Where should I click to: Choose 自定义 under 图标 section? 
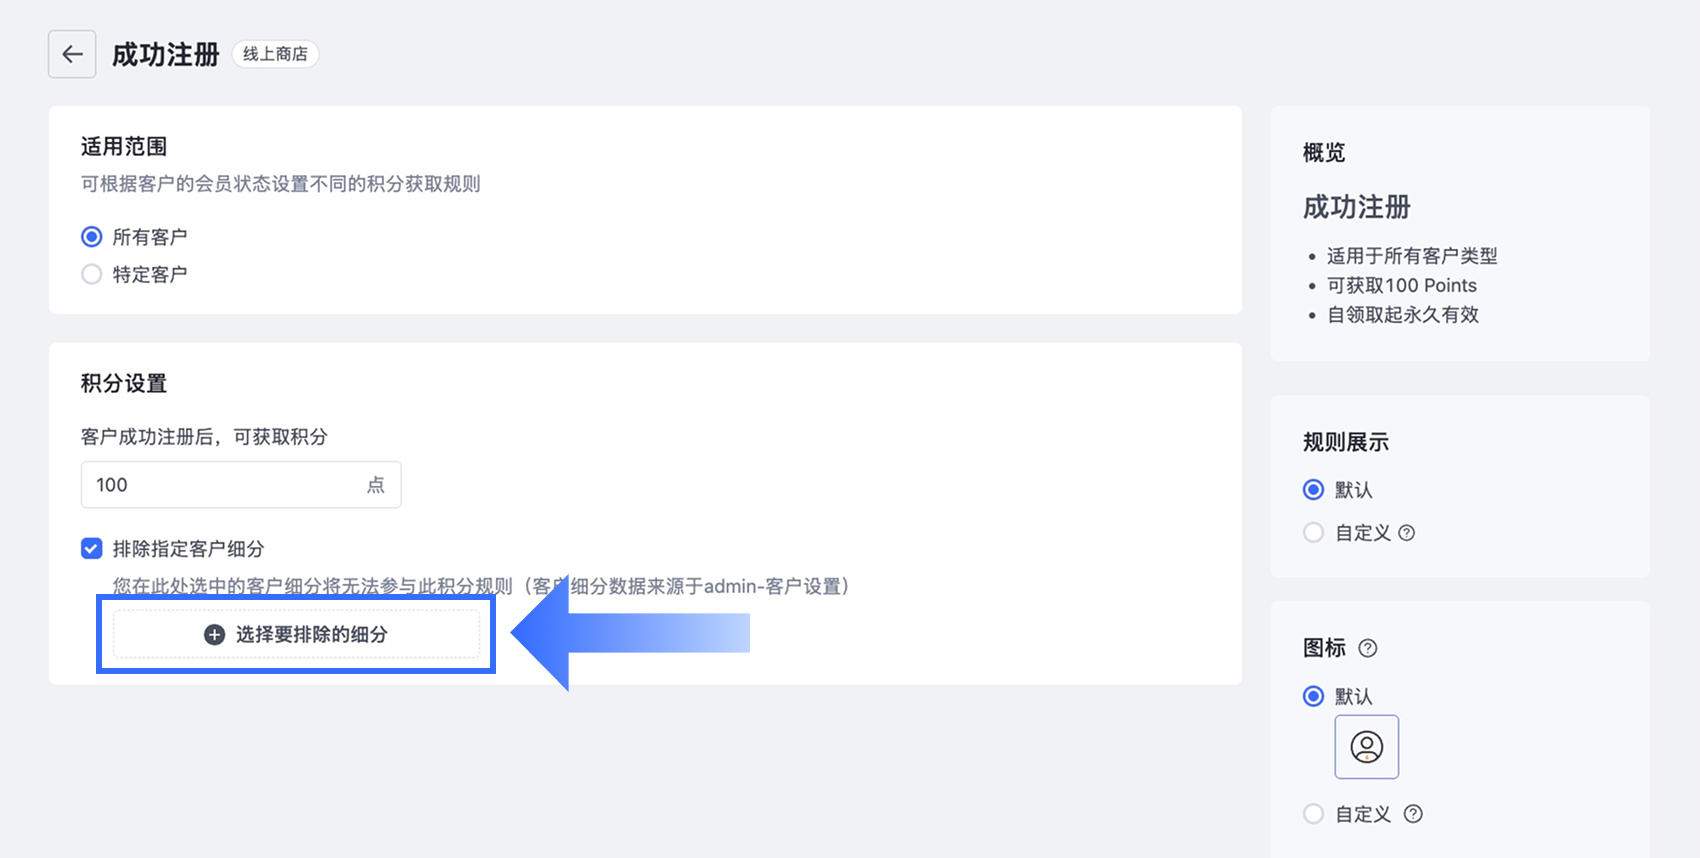pos(1314,814)
